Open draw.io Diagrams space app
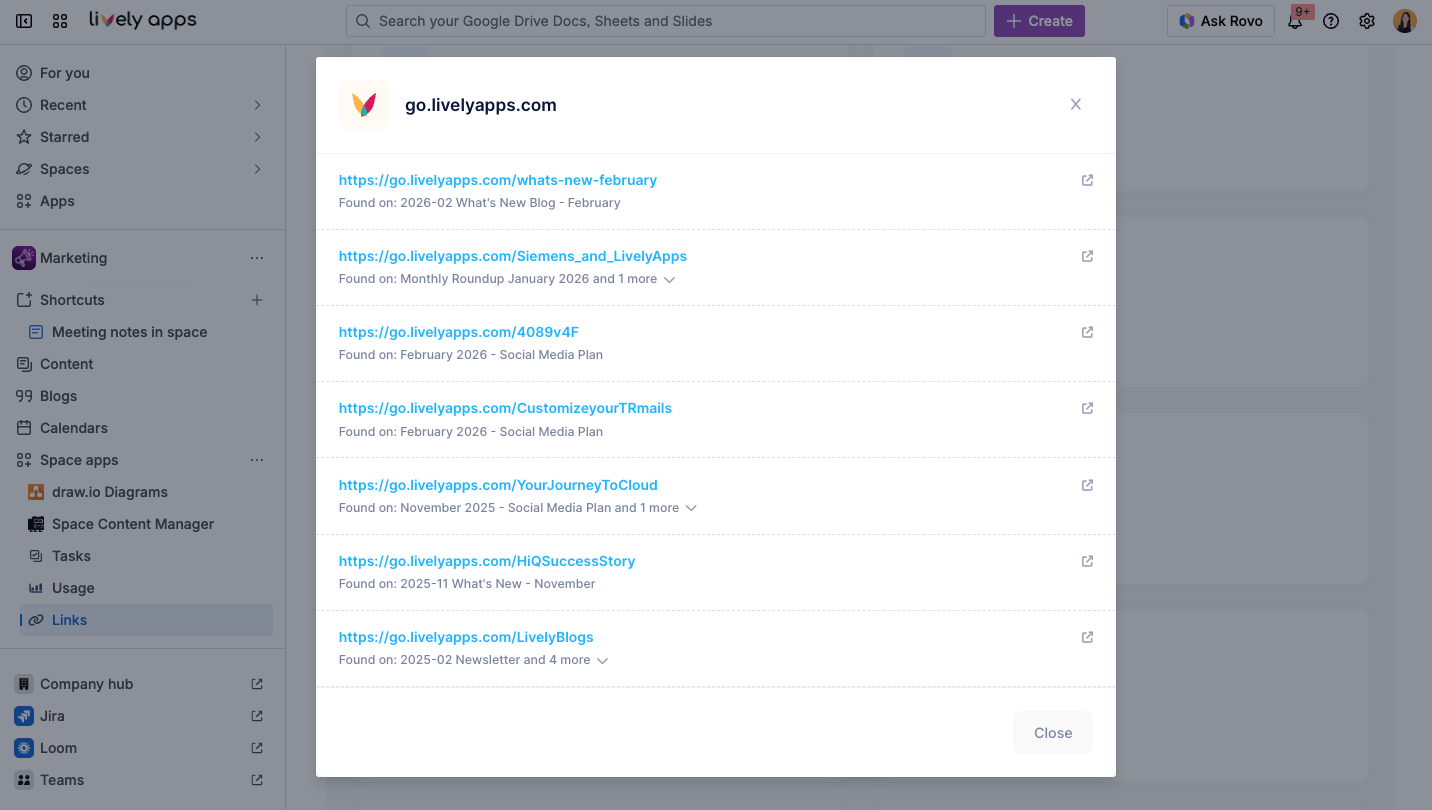 [109, 492]
